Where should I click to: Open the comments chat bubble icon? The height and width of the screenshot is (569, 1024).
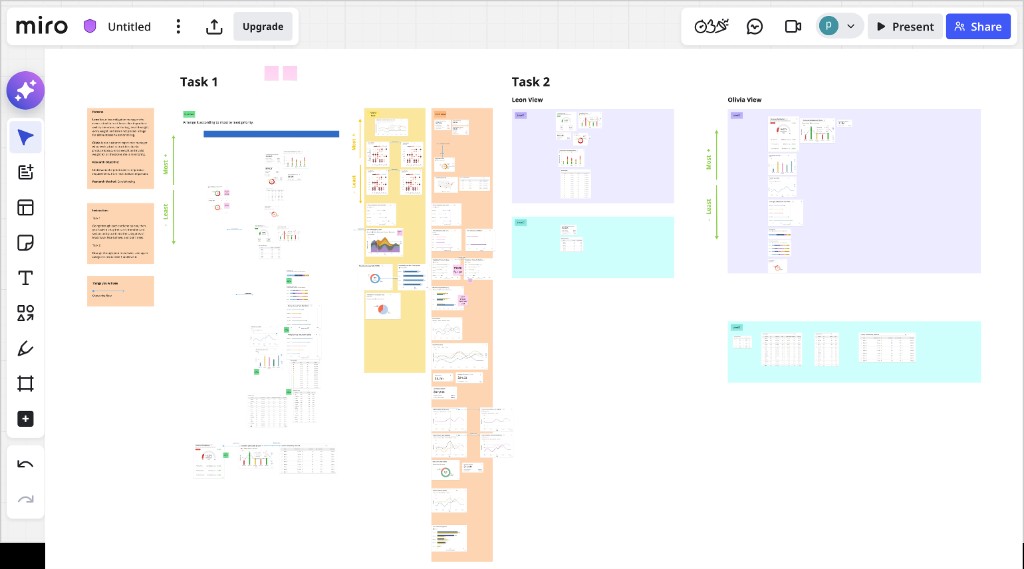tap(754, 26)
